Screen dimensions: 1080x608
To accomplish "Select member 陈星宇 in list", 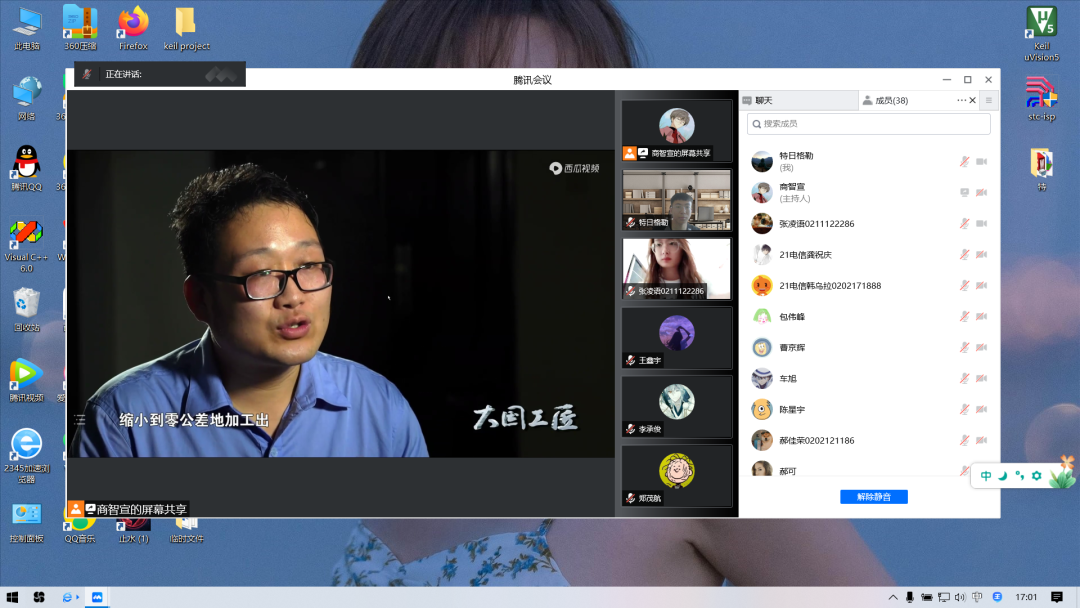I will pos(869,409).
